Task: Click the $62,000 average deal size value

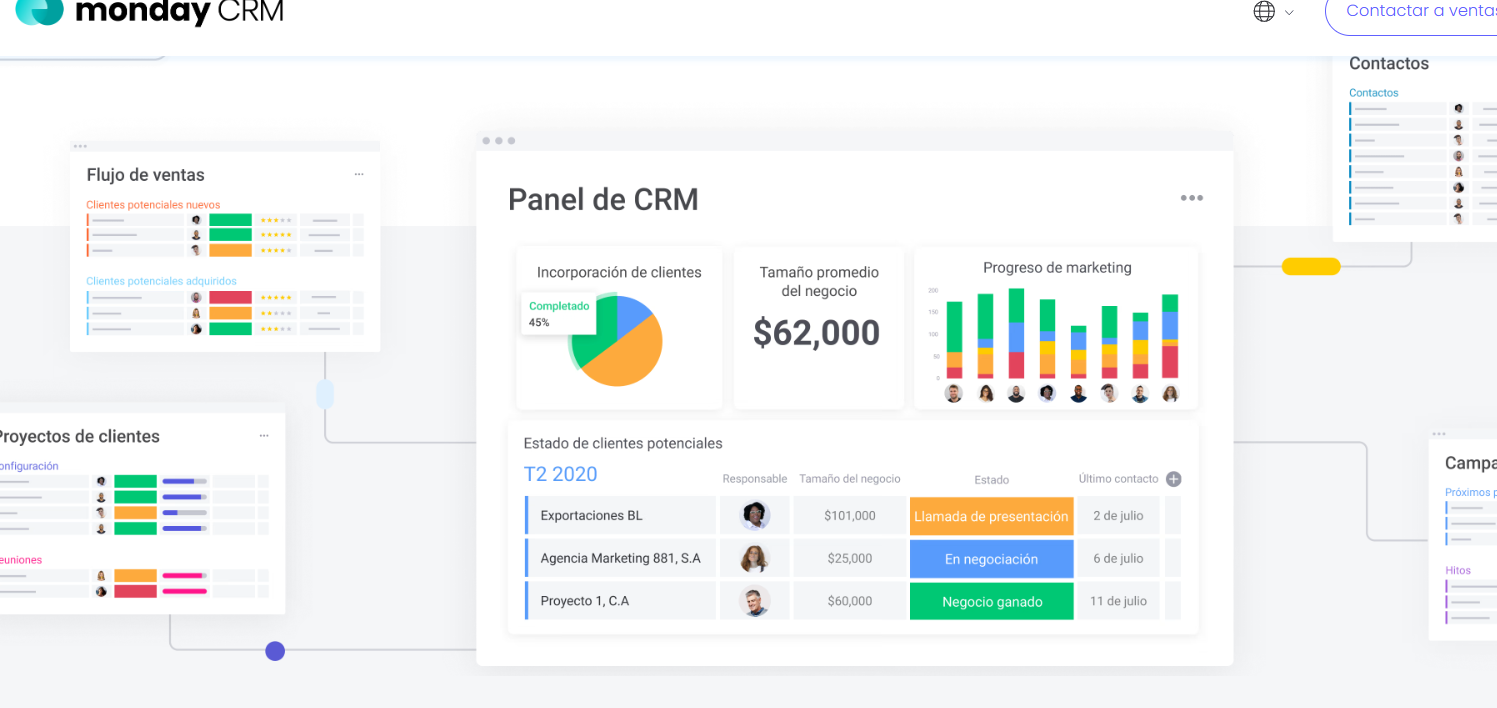Action: tap(817, 333)
